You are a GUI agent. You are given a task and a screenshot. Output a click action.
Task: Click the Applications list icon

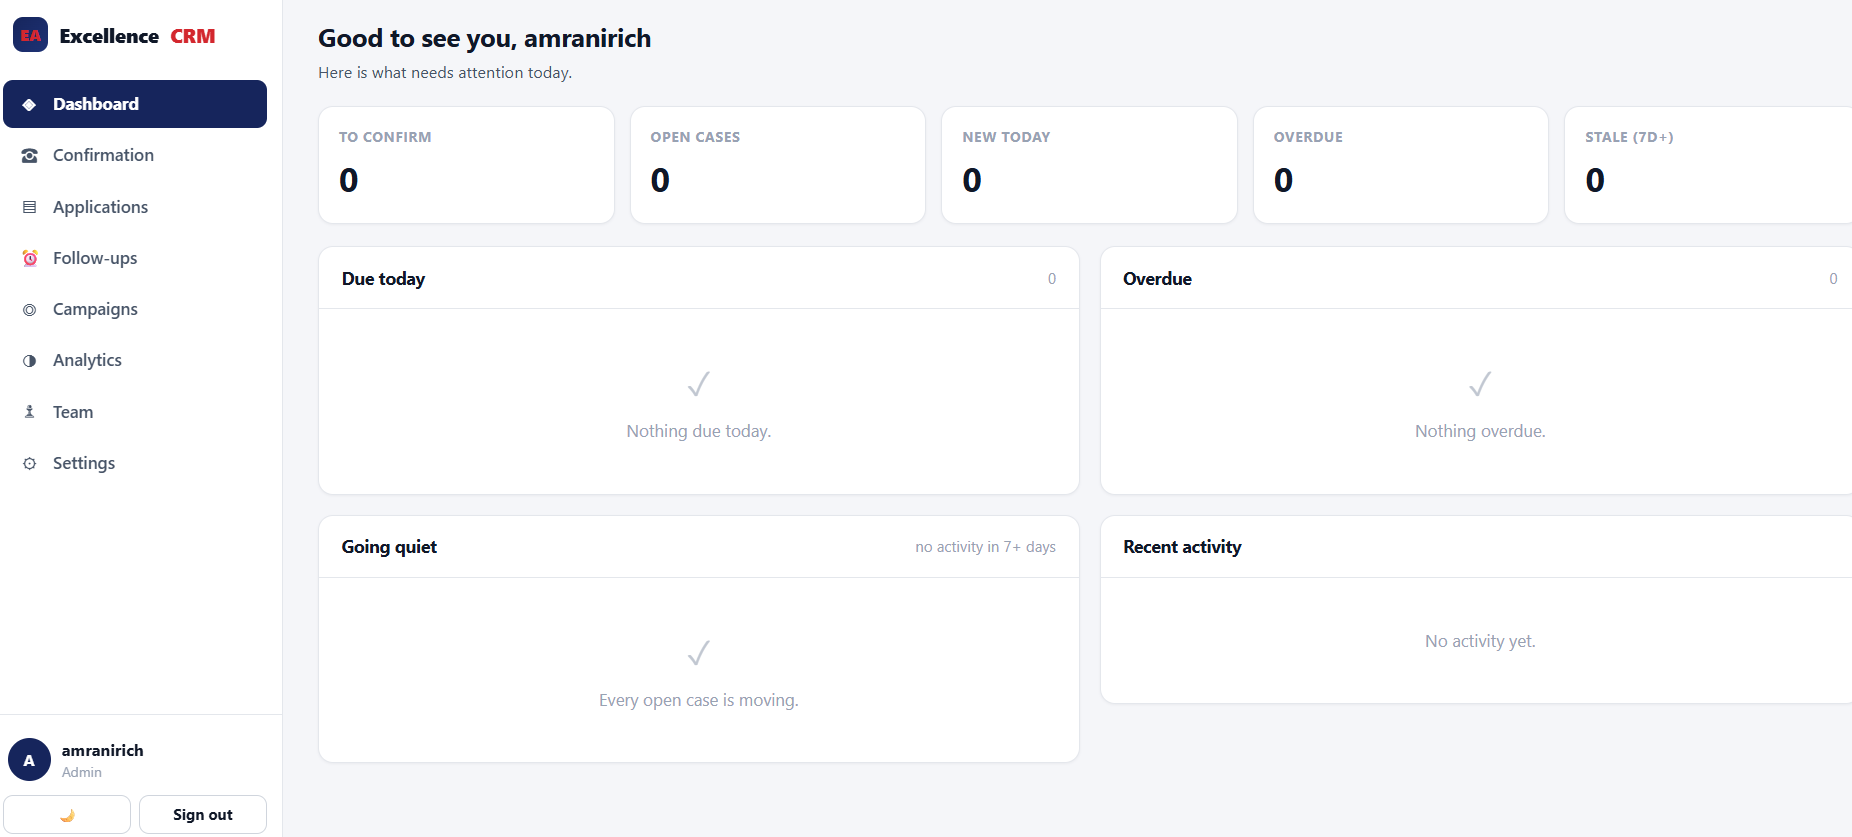pyautogui.click(x=30, y=207)
